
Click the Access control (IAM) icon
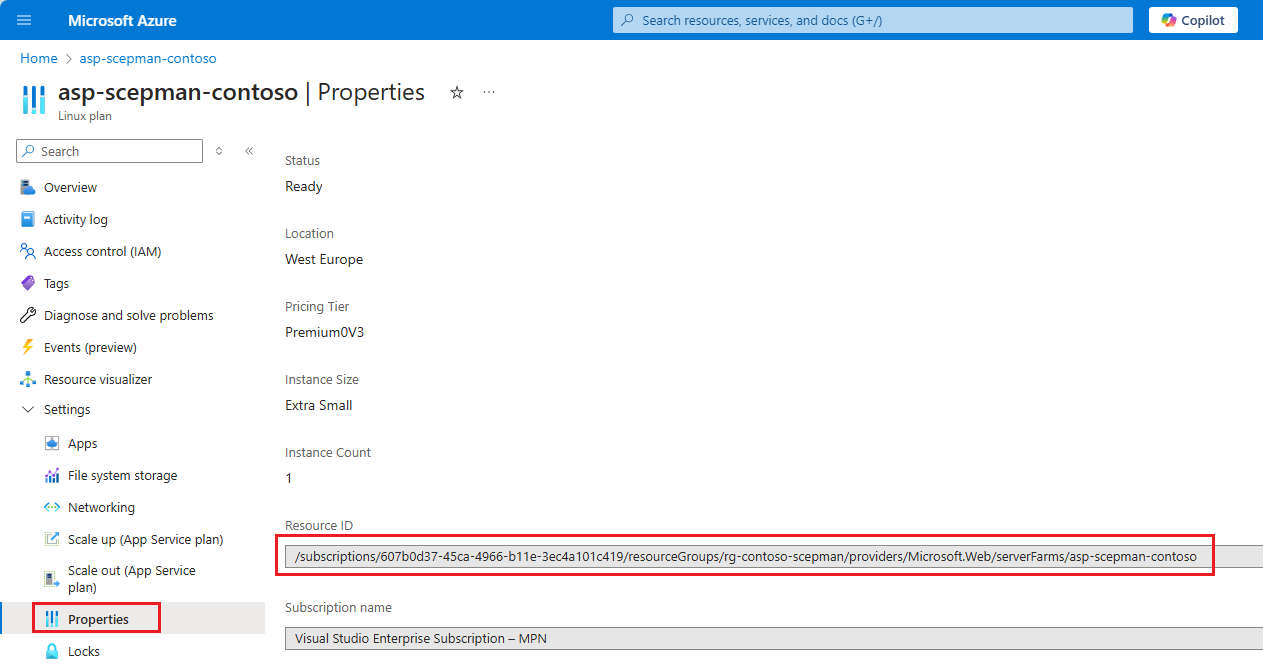28,252
